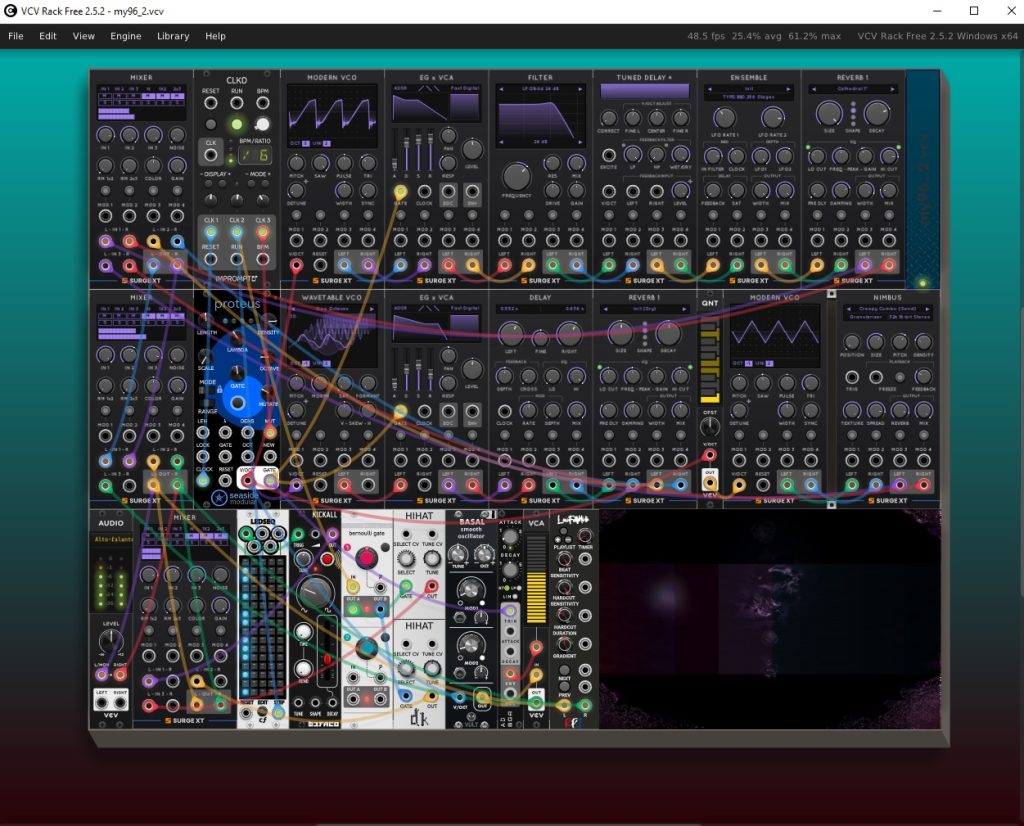Click the TUNE knob on Basal oscillator
The width and height of the screenshot is (1024, 826).
point(458,556)
